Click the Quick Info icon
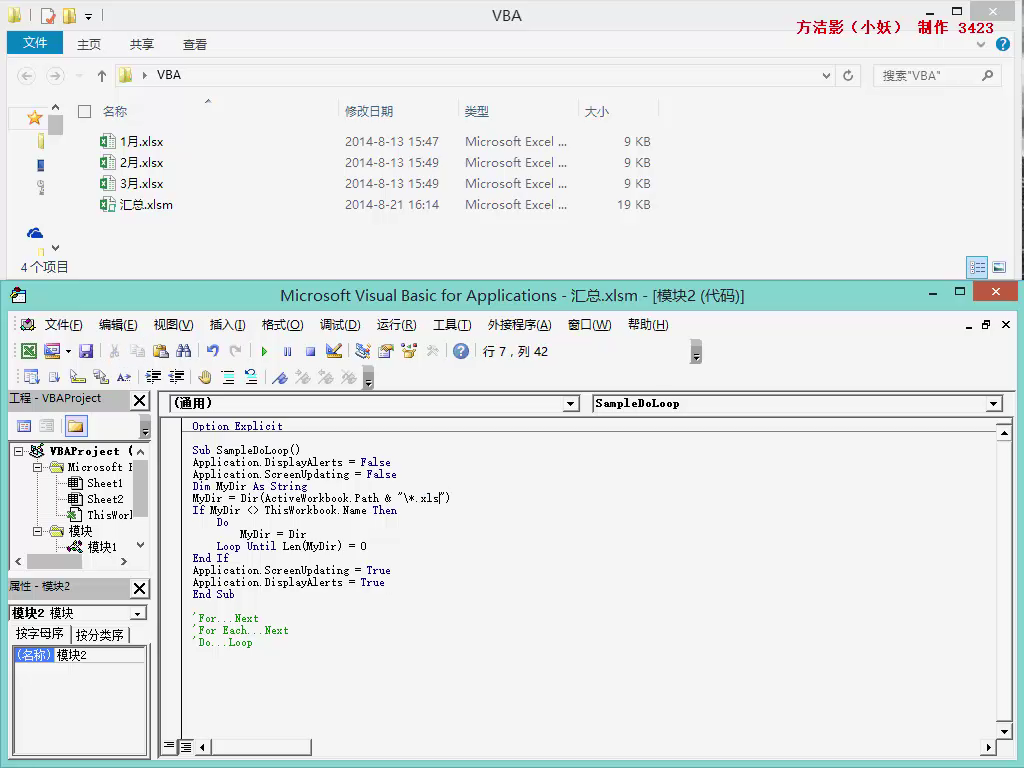This screenshot has width=1024, height=768. tap(78, 377)
